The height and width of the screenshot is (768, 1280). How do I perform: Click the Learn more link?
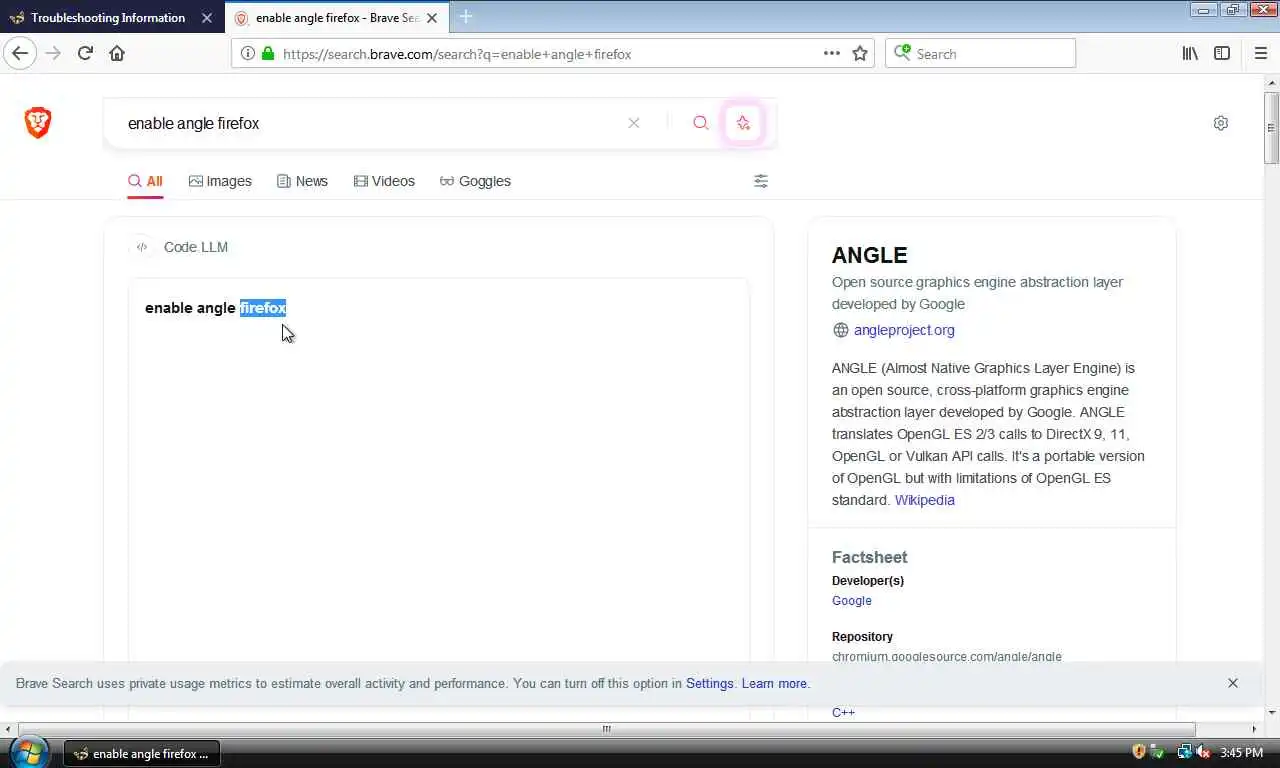[775, 684]
